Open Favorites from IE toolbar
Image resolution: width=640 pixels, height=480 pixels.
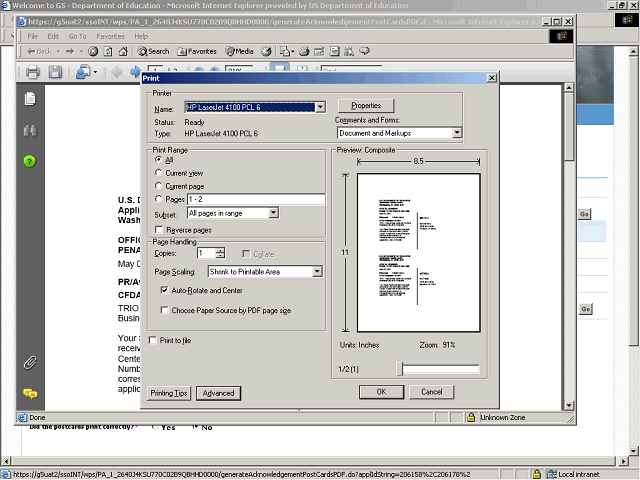point(197,51)
